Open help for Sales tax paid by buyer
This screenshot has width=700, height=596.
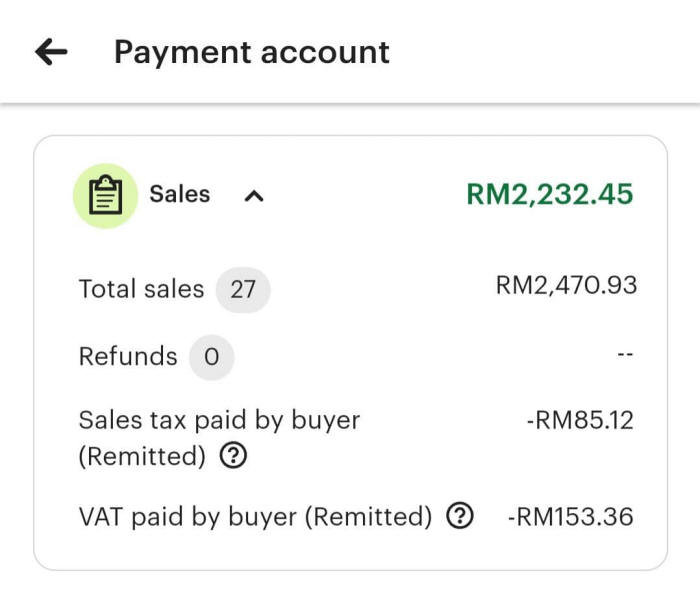[x=232, y=457]
